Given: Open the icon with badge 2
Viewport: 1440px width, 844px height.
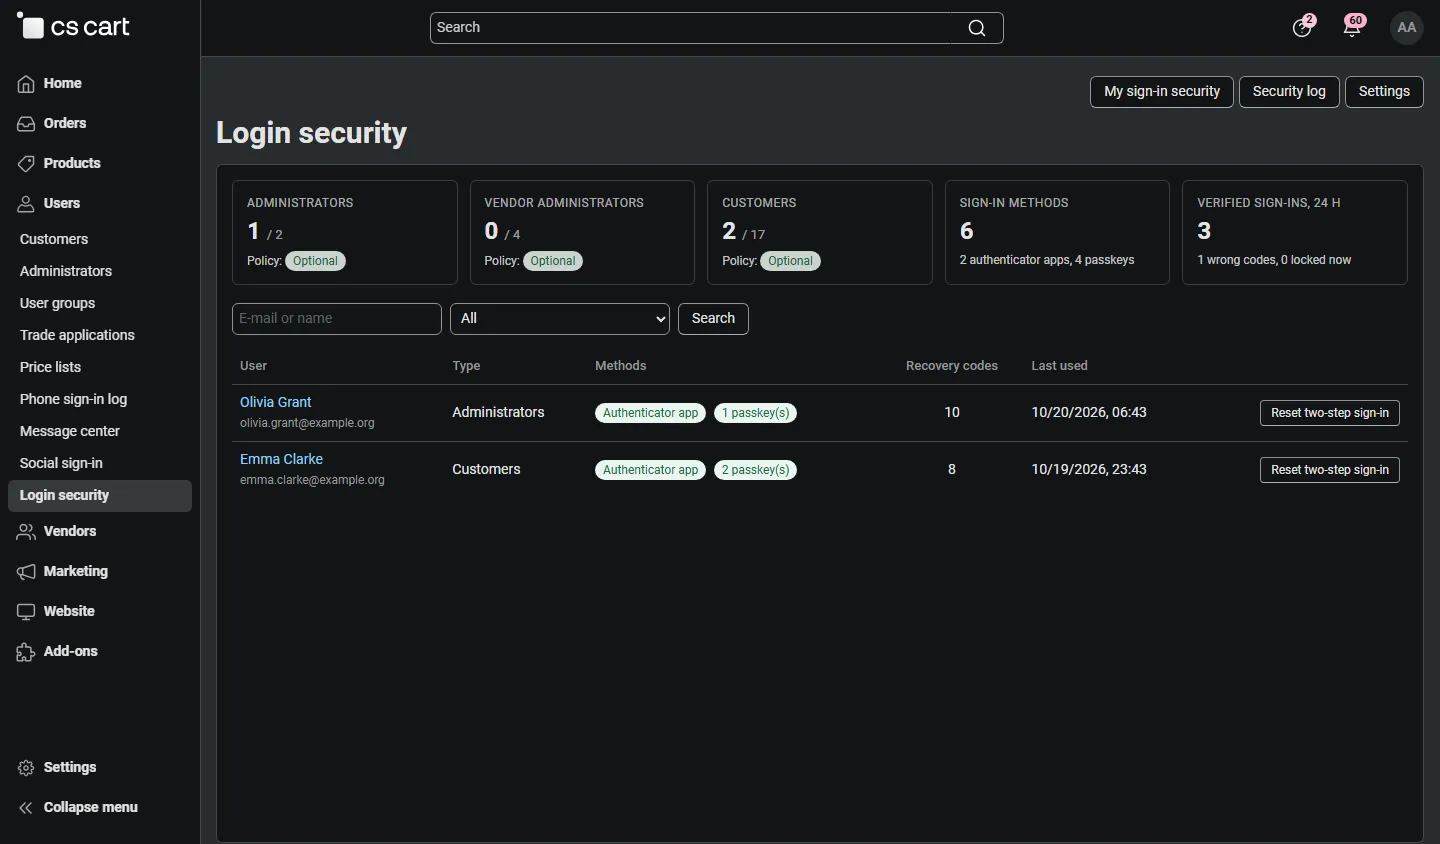Looking at the screenshot, I should click(x=1303, y=27).
